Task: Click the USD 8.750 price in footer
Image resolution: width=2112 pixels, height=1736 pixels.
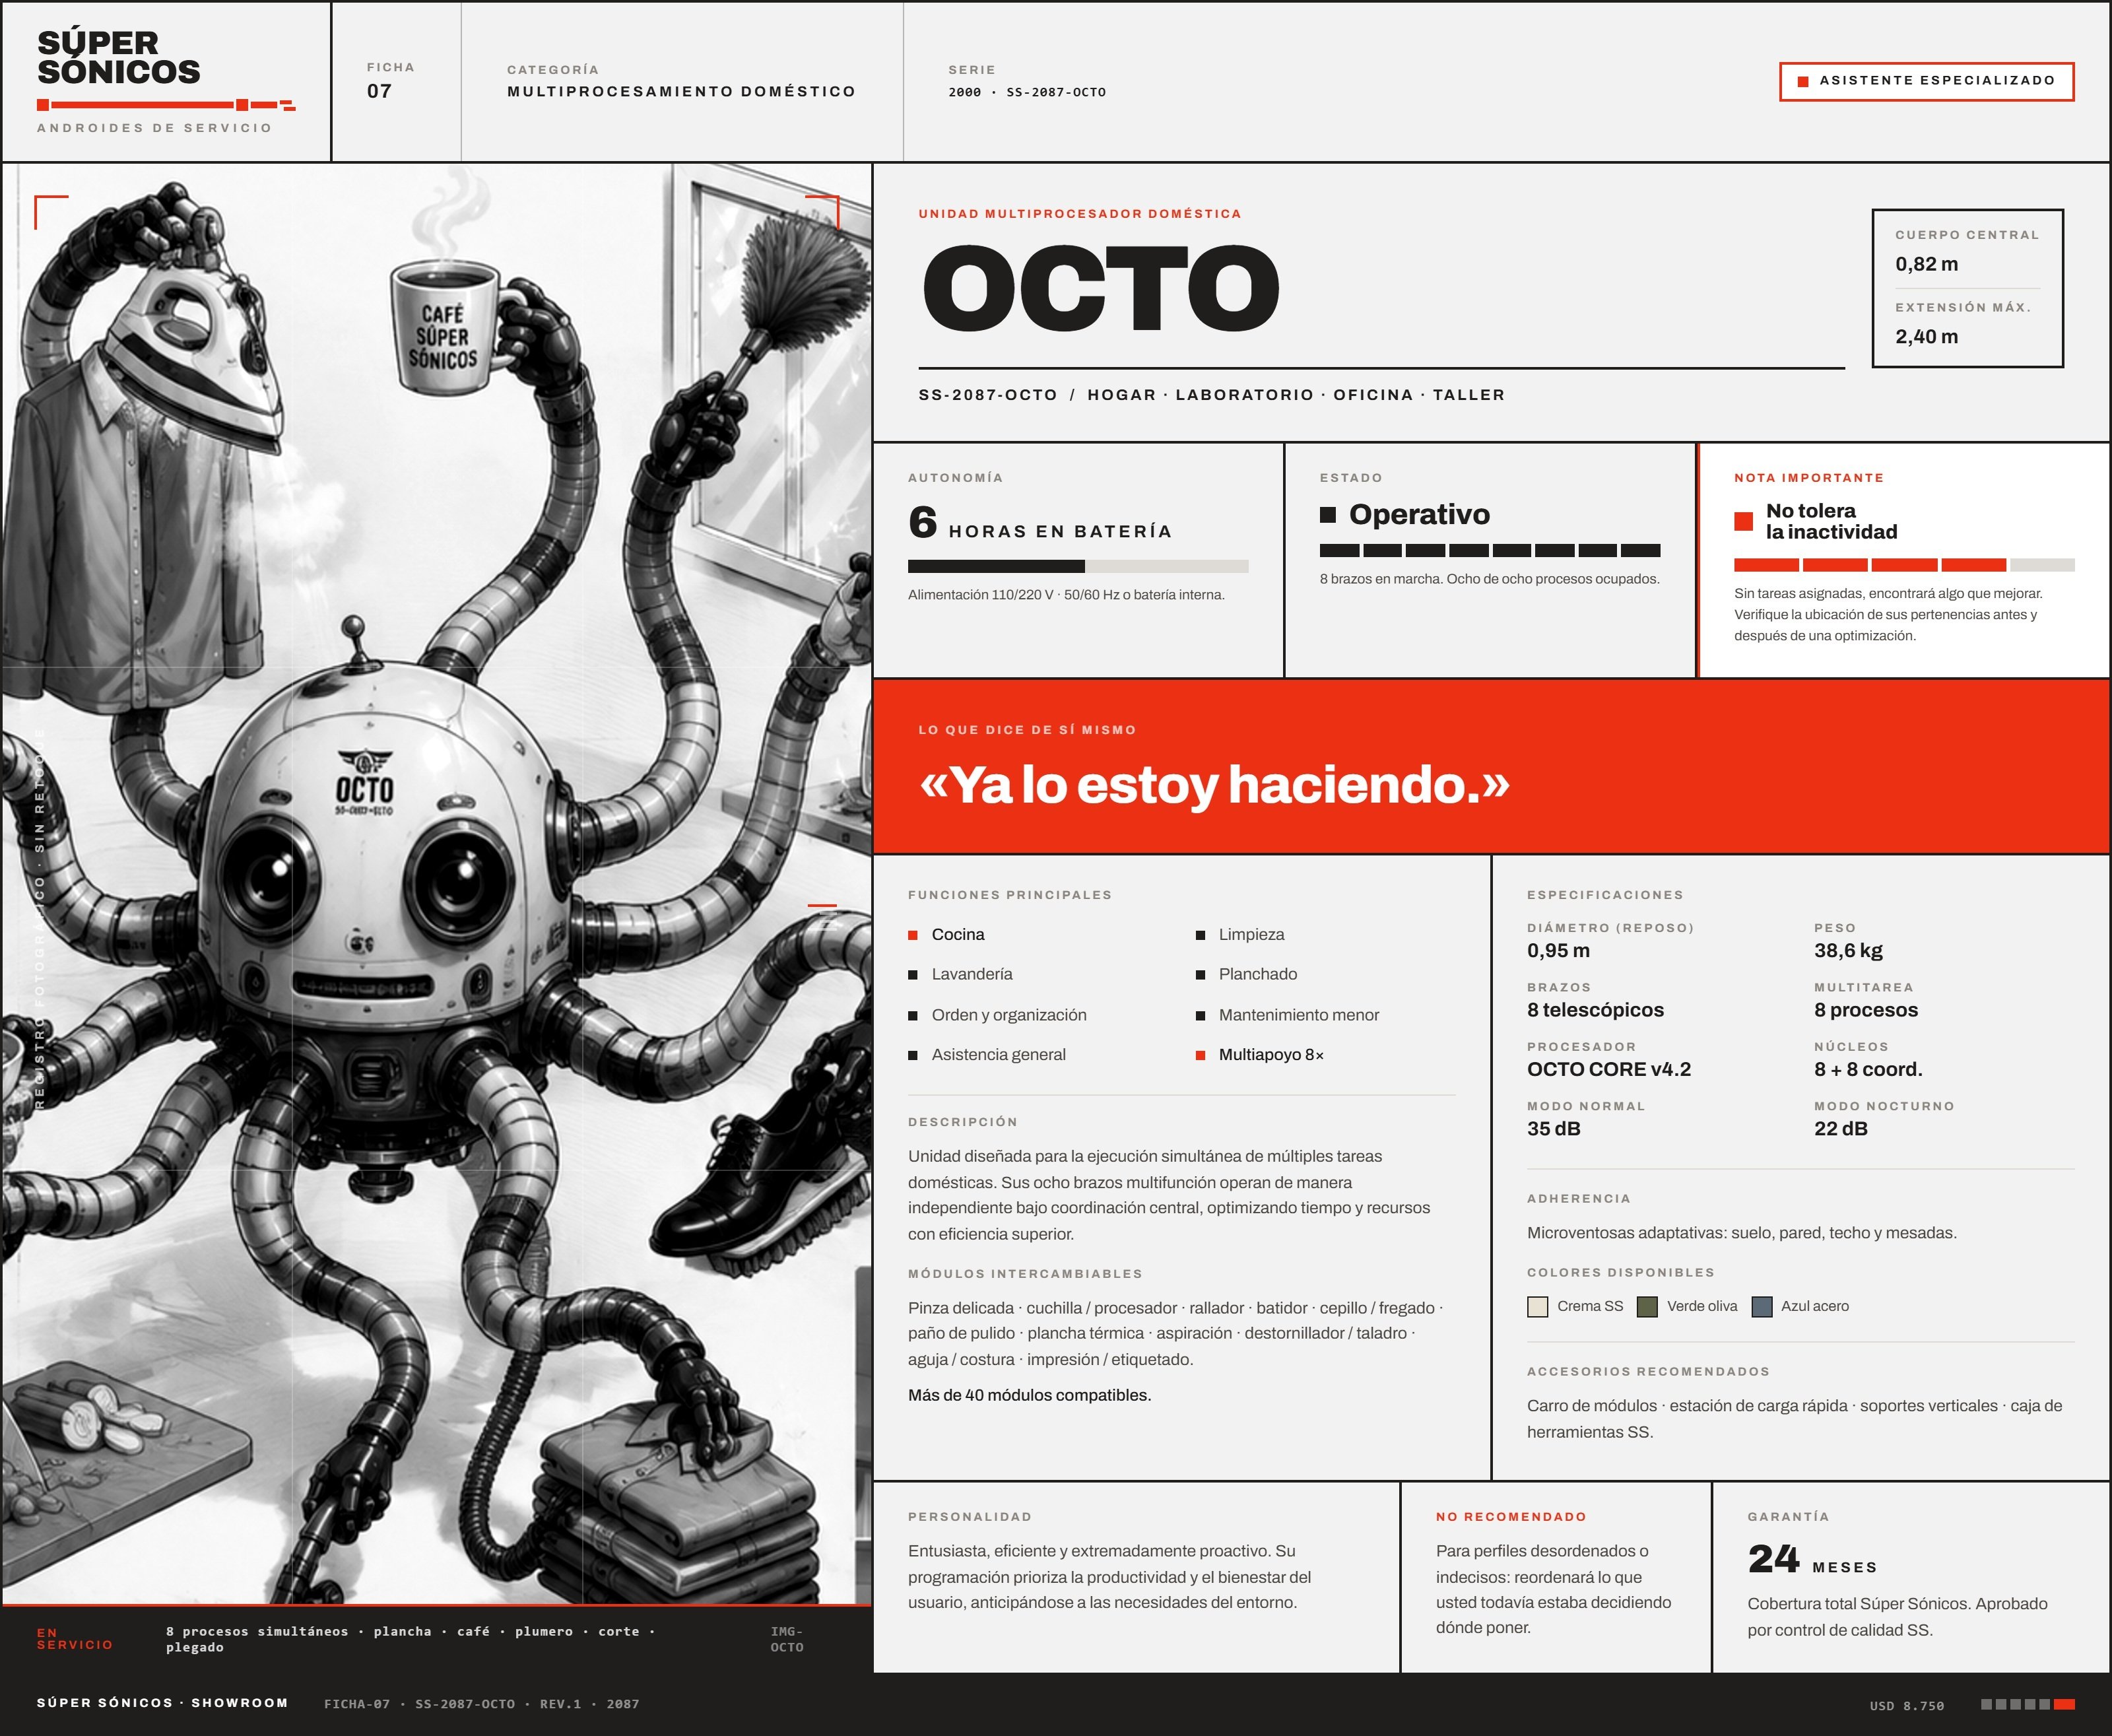Action: tap(1907, 1706)
